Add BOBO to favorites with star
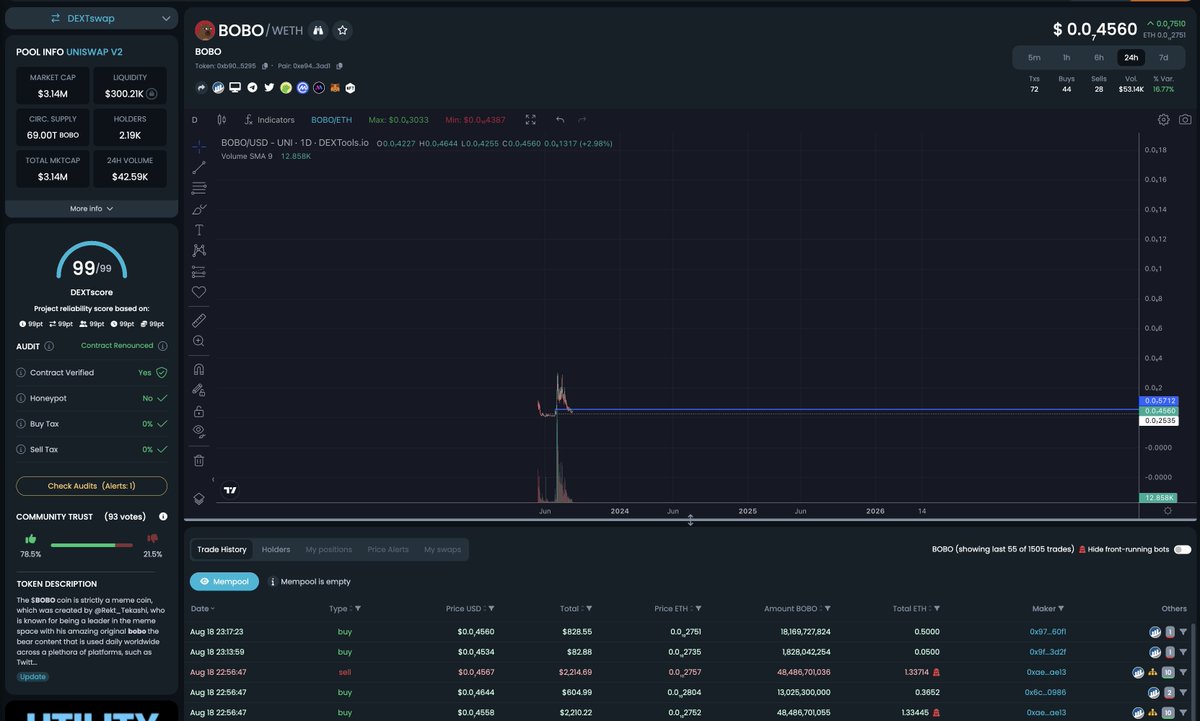This screenshot has width=1200, height=721. click(x=342, y=31)
